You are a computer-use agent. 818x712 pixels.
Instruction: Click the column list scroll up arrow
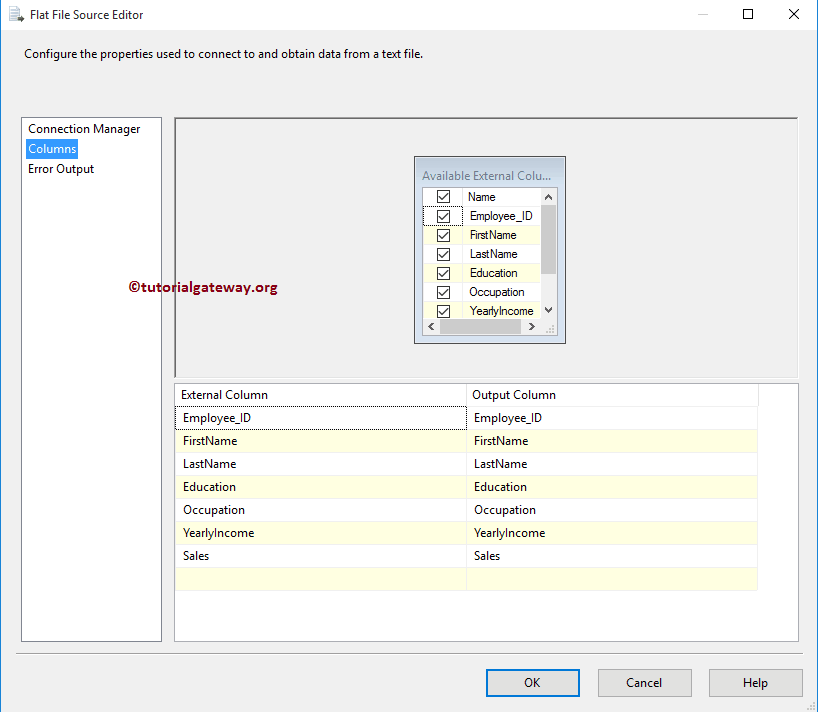[x=548, y=197]
